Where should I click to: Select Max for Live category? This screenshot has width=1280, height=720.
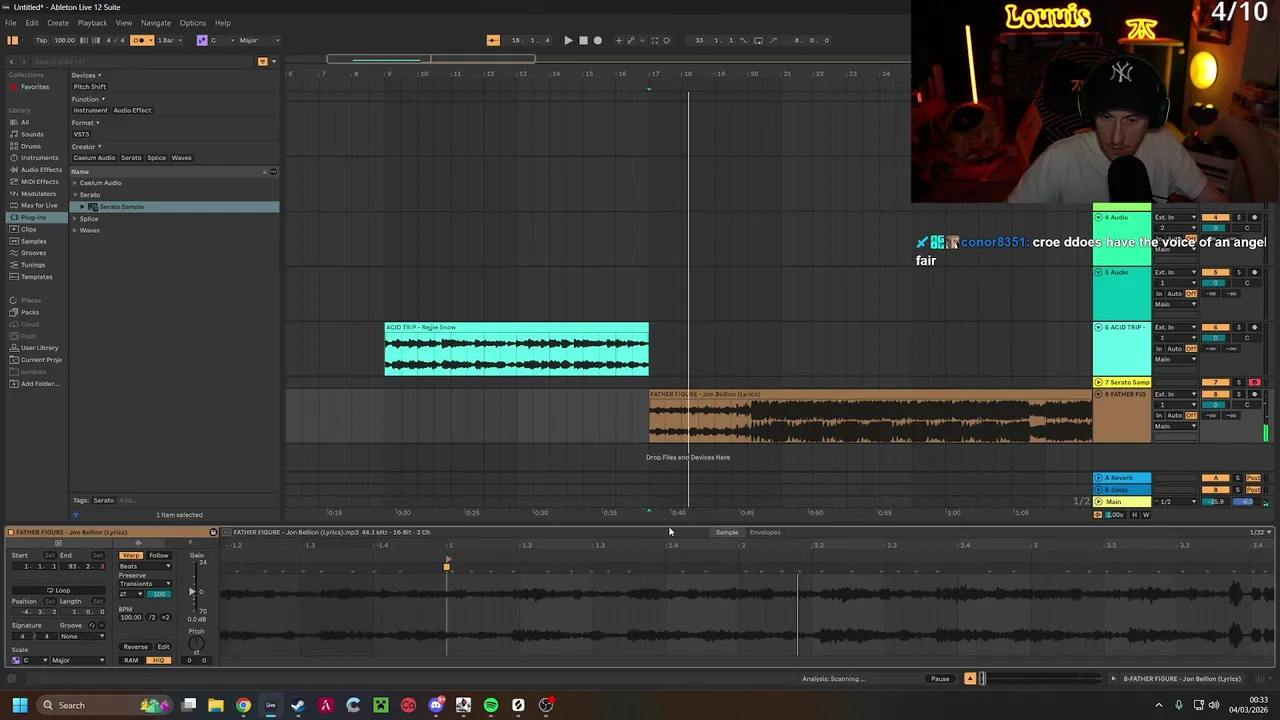[39, 206]
